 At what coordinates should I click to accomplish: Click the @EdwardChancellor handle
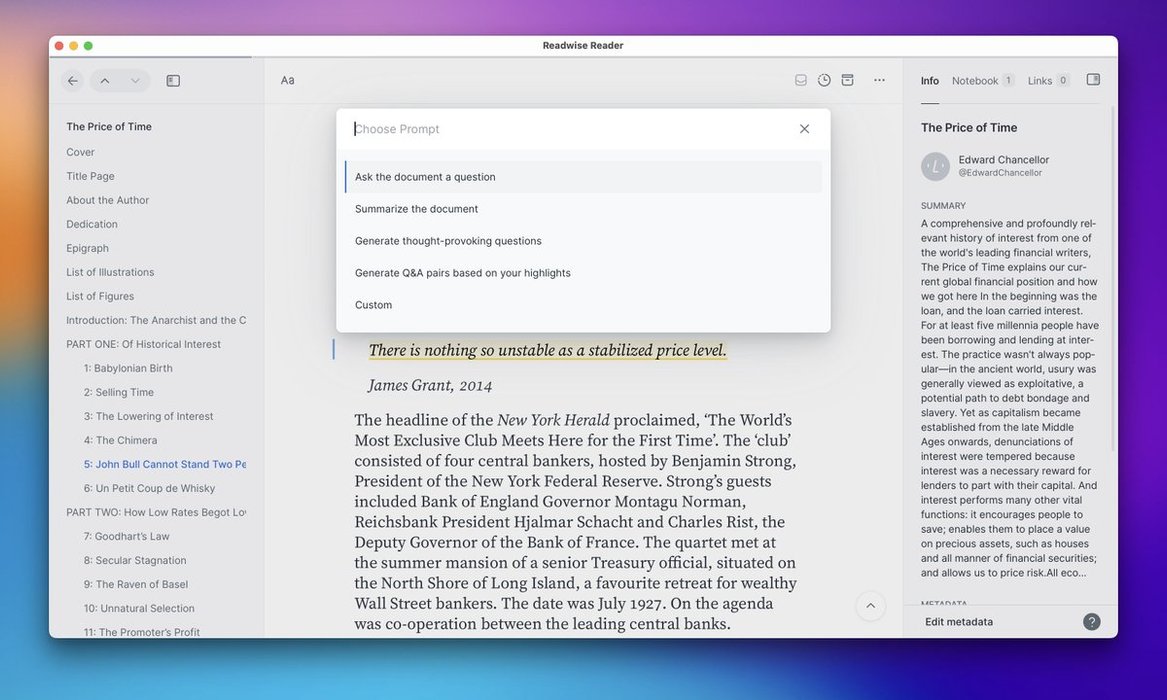(x=1000, y=173)
